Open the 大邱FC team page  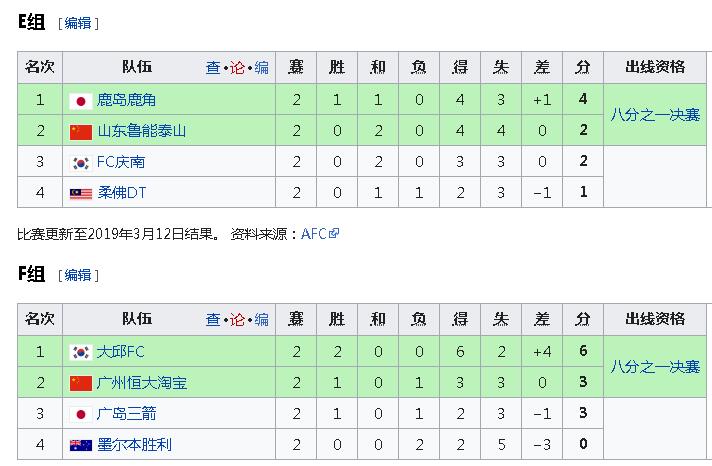pos(121,352)
